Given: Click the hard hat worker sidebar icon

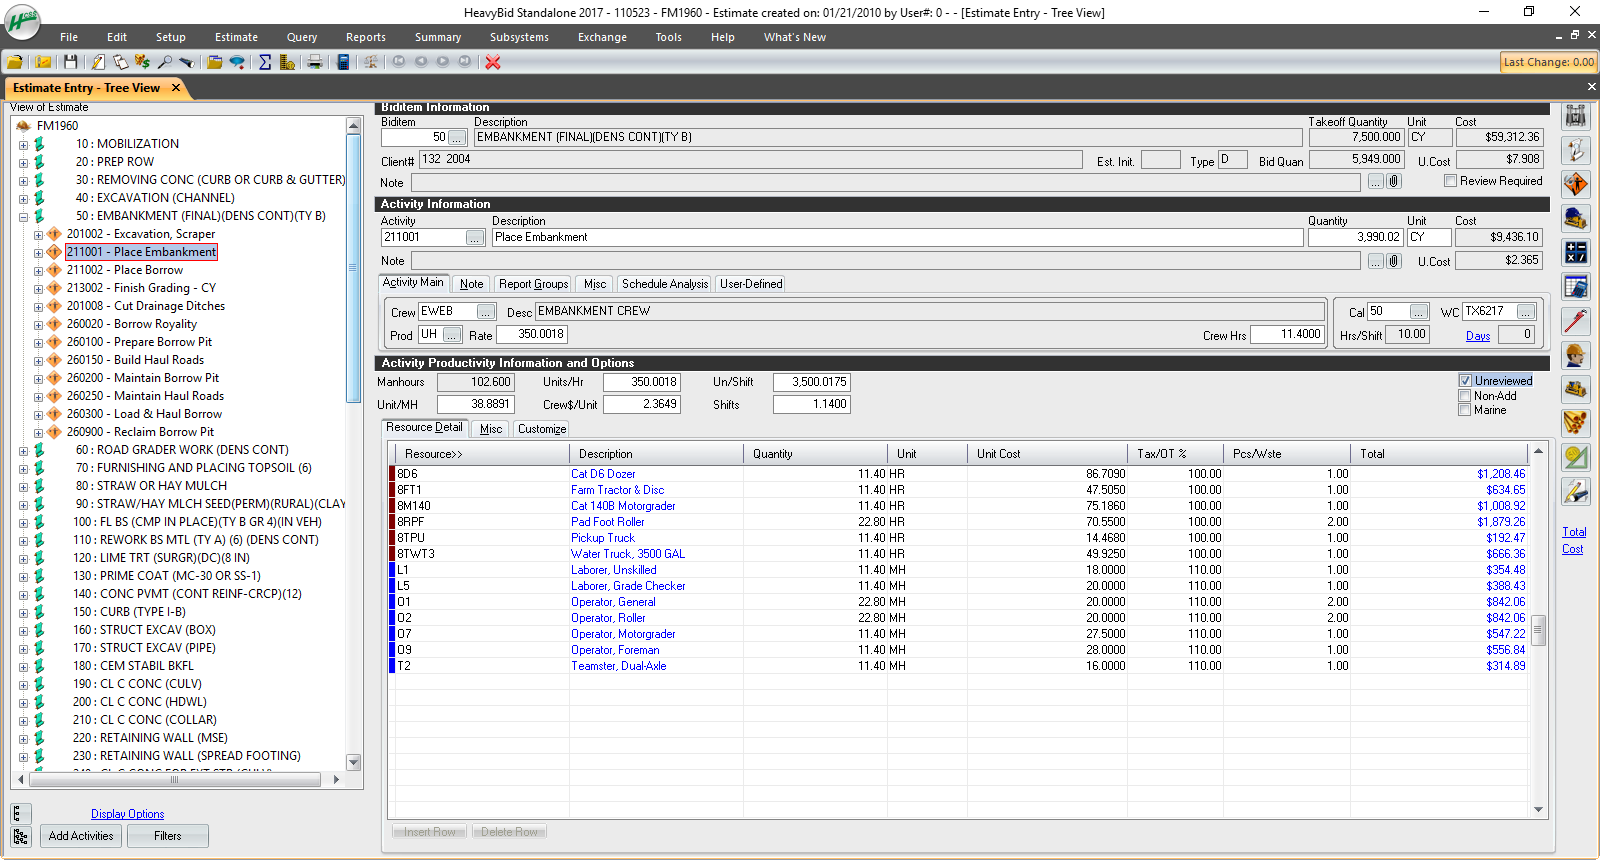Looking at the screenshot, I should tap(1576, 355).
